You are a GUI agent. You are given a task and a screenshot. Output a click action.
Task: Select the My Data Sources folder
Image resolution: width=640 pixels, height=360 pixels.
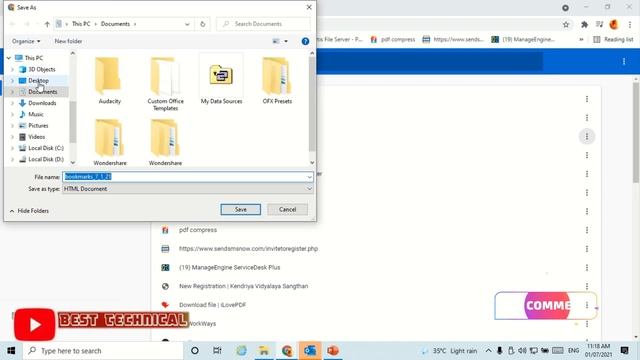[221, 80]
